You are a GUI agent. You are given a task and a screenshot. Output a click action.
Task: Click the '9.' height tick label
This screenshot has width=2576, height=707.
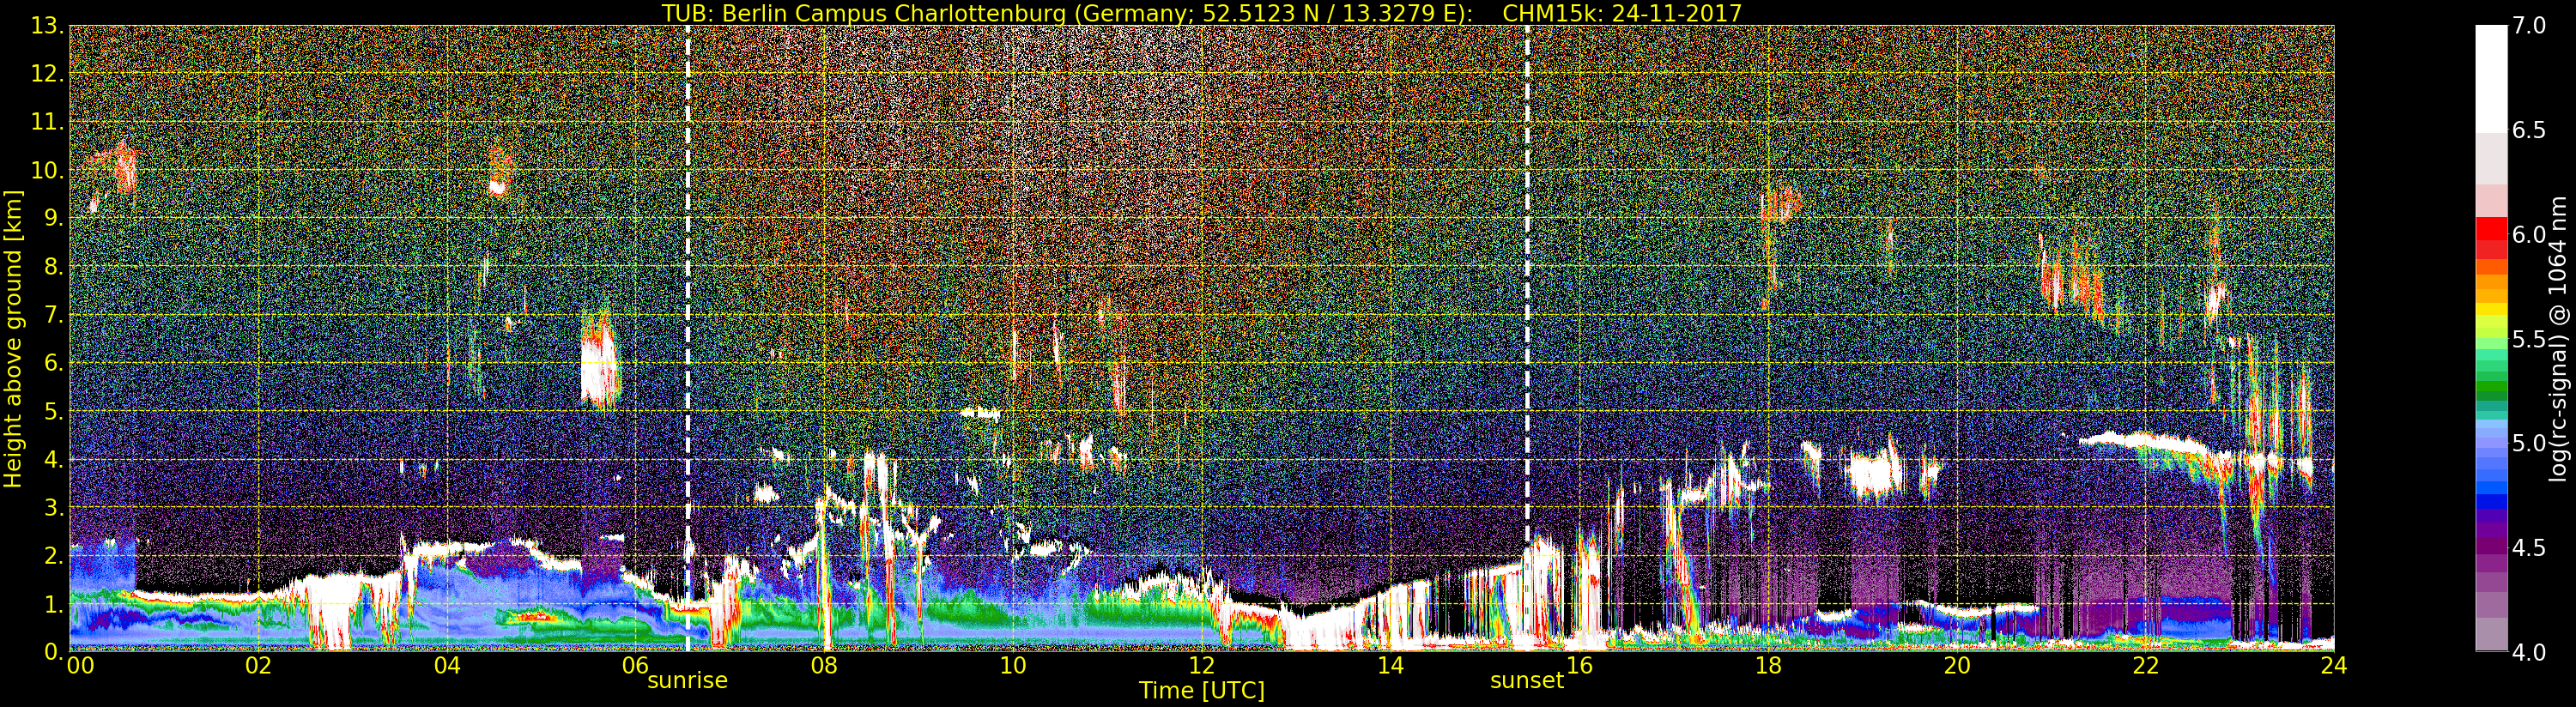(54, 218)
